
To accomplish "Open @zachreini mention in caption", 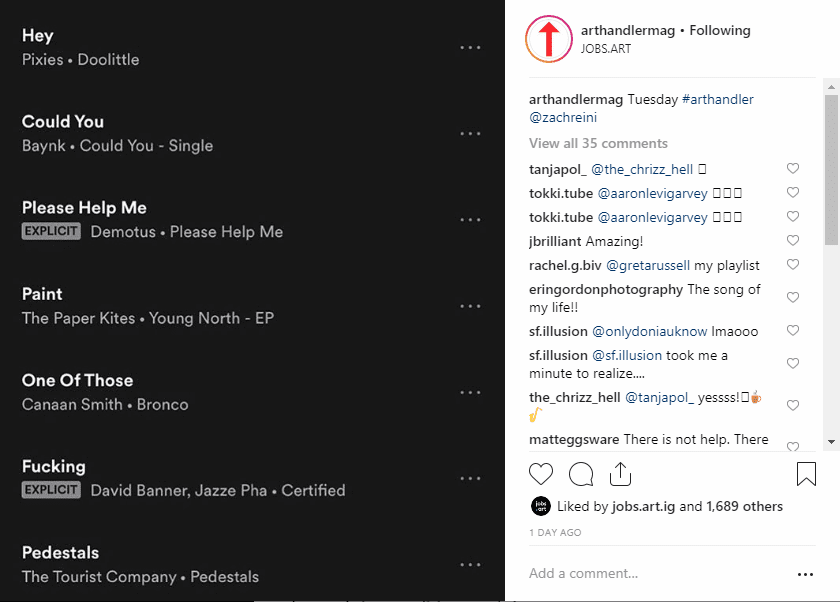I will pos(562,117).
